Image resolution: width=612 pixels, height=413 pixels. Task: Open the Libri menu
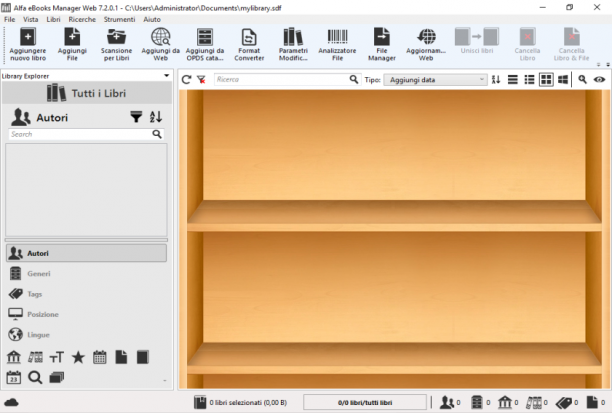point(53,19)
